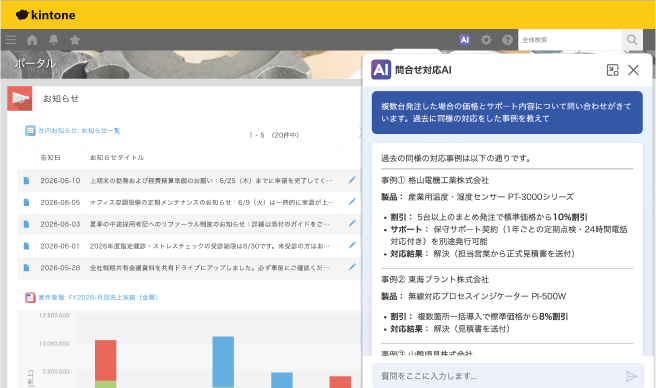Edit the 2026-06-03 record with pencil icon
This screenshot has width=656, height=388.
[x=352, y=224]
